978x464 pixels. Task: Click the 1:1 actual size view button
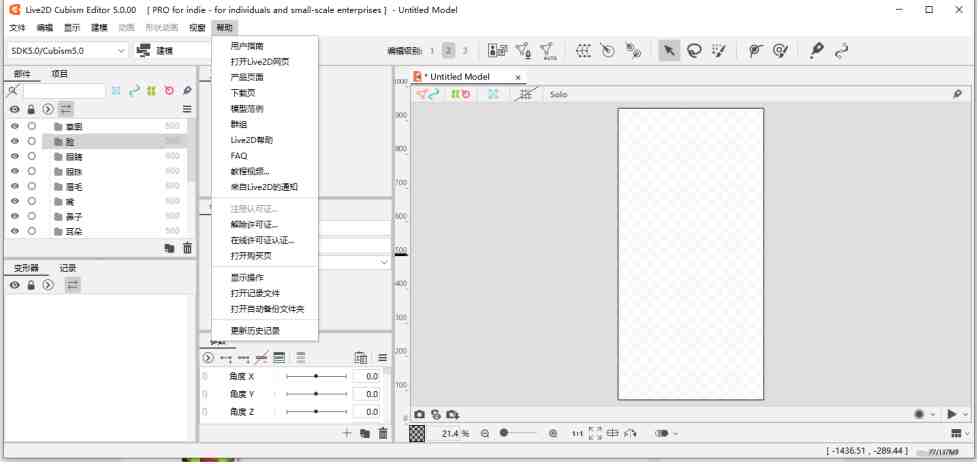(x=578, y=433)
